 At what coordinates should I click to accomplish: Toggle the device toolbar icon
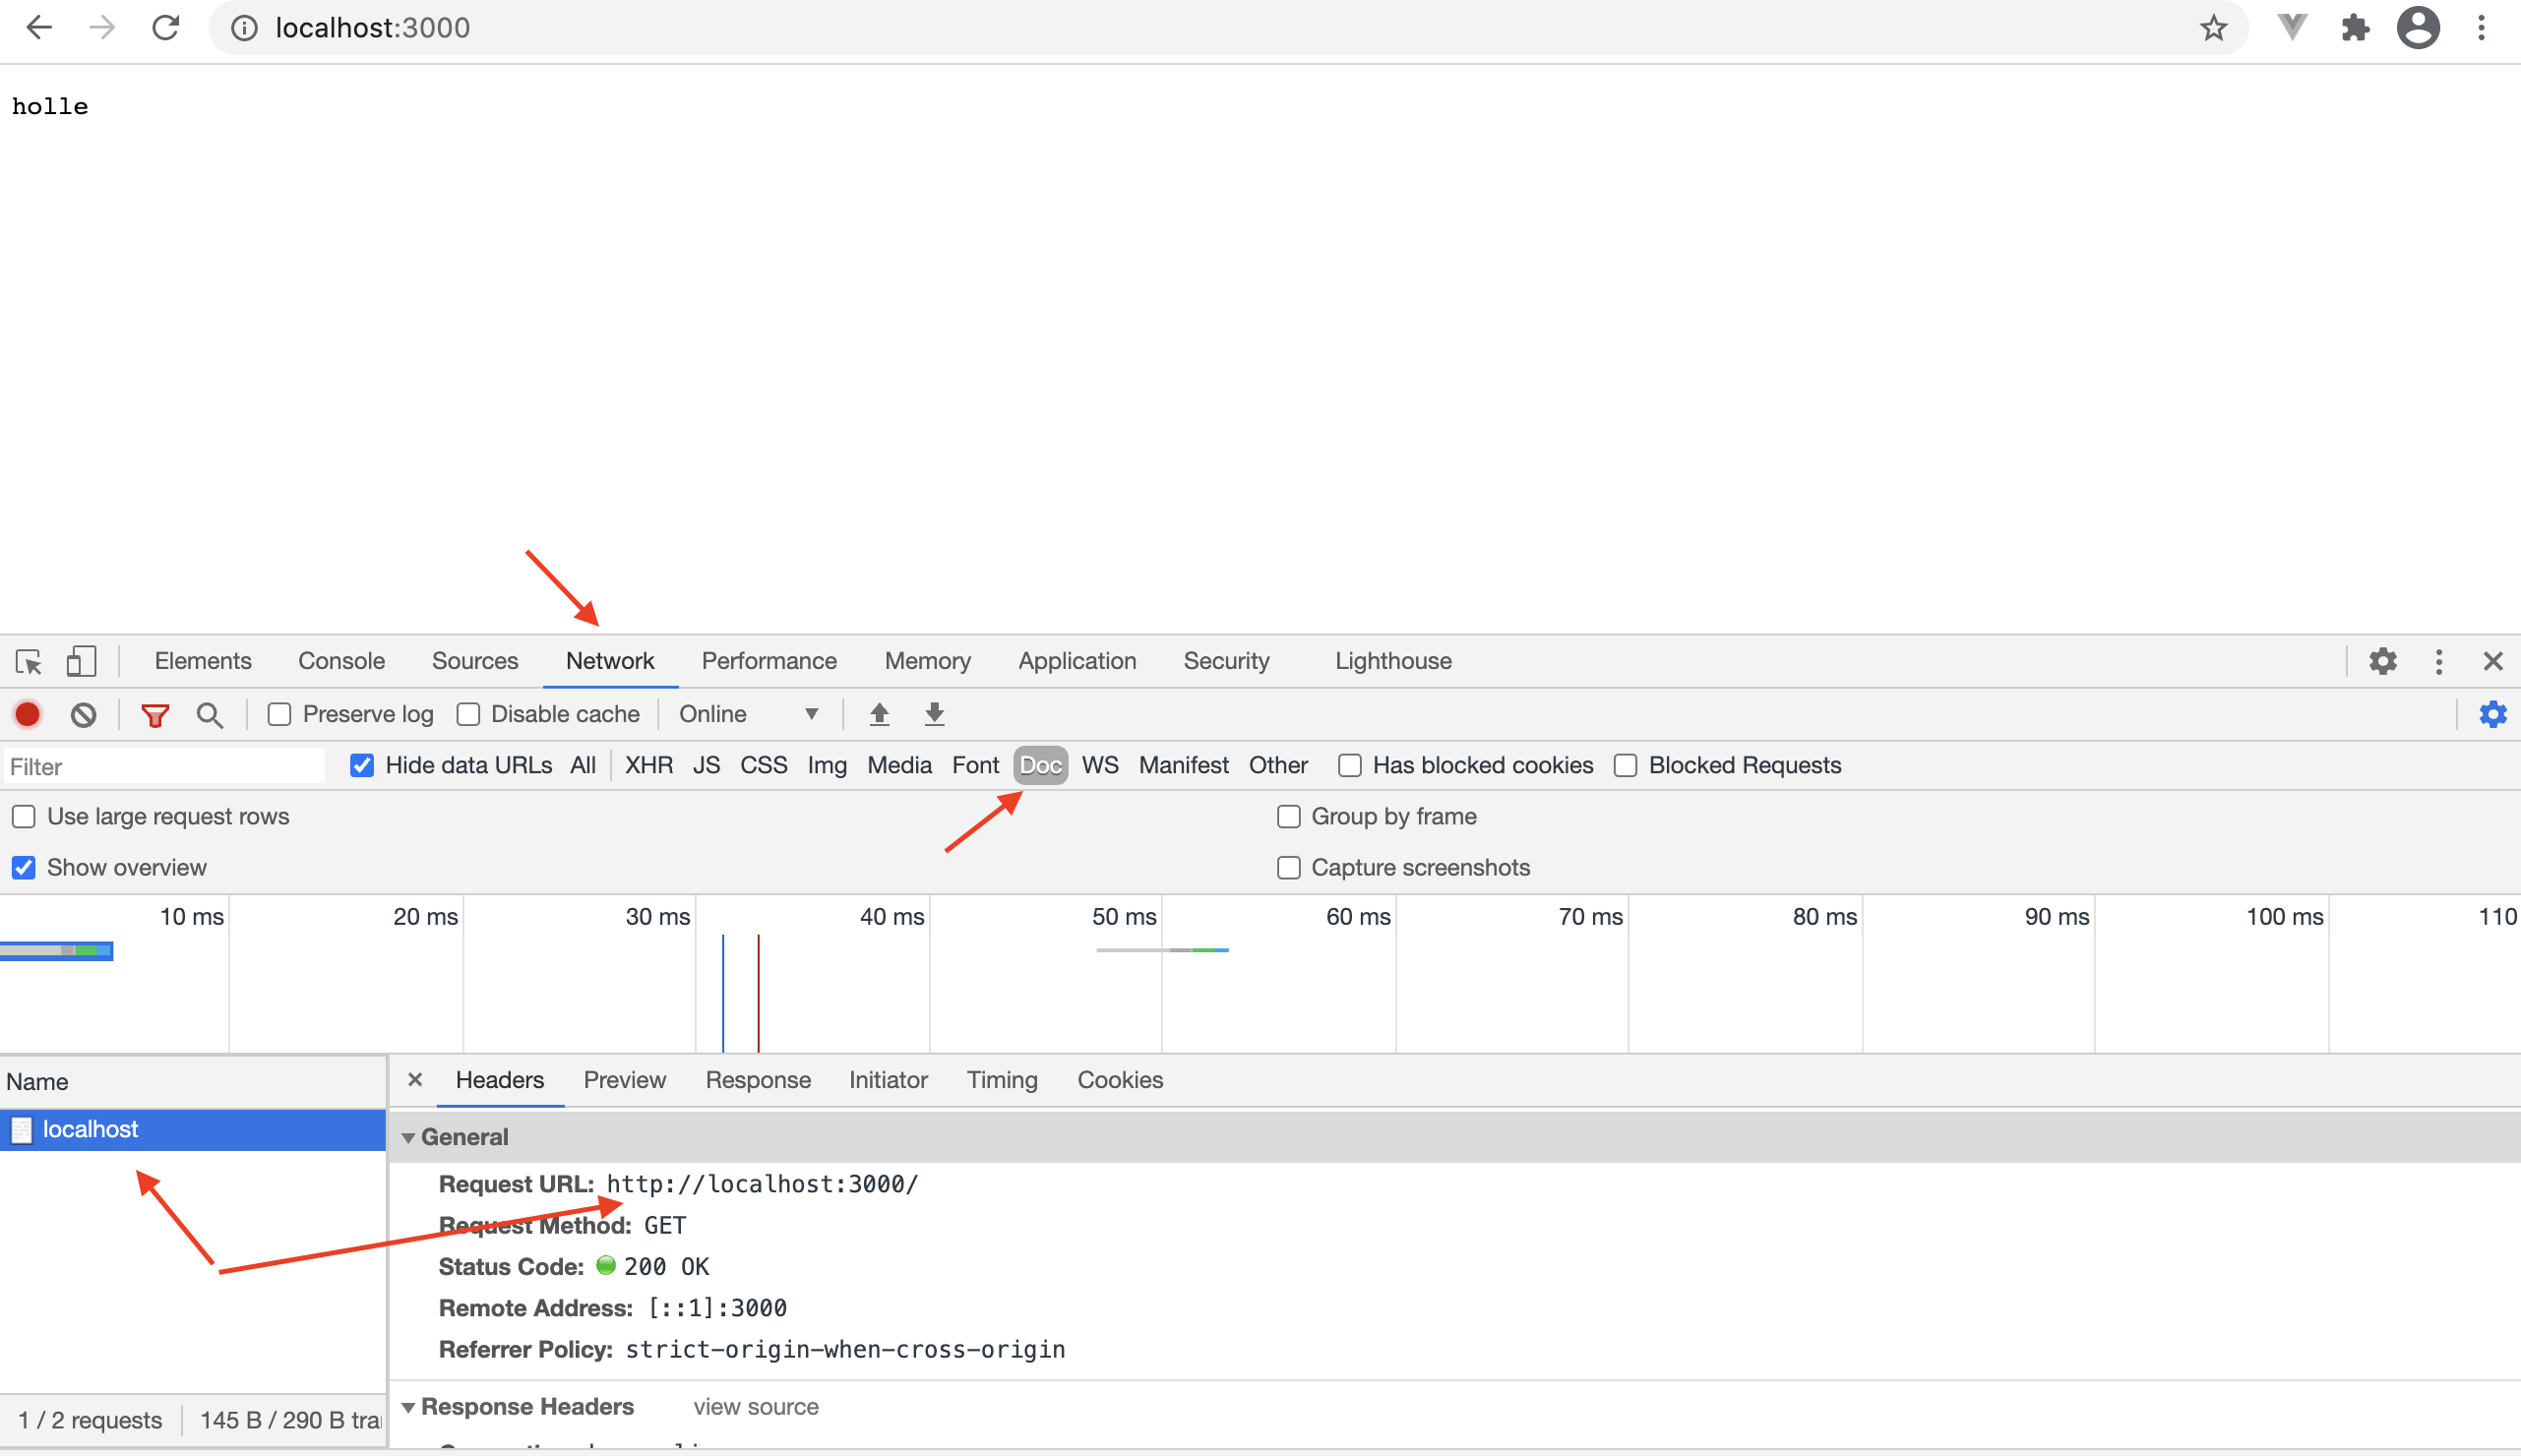81,661
